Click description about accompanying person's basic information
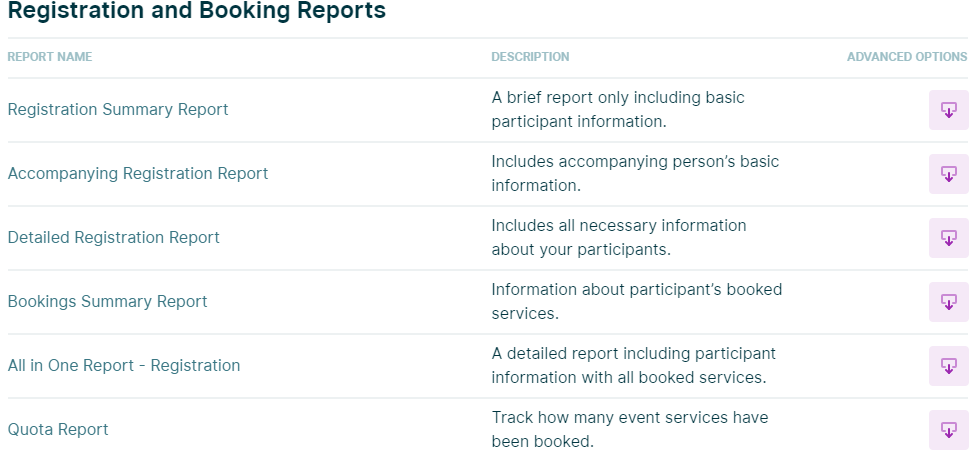Image resolution: width=975 pixels, height=458 pixels. click(635, 174)
